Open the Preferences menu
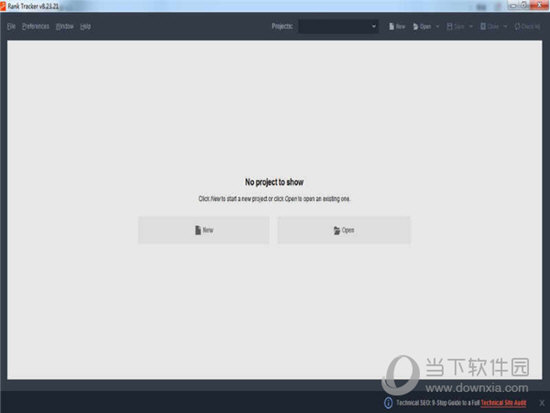The image size is (550, 413). pos(35,27)
